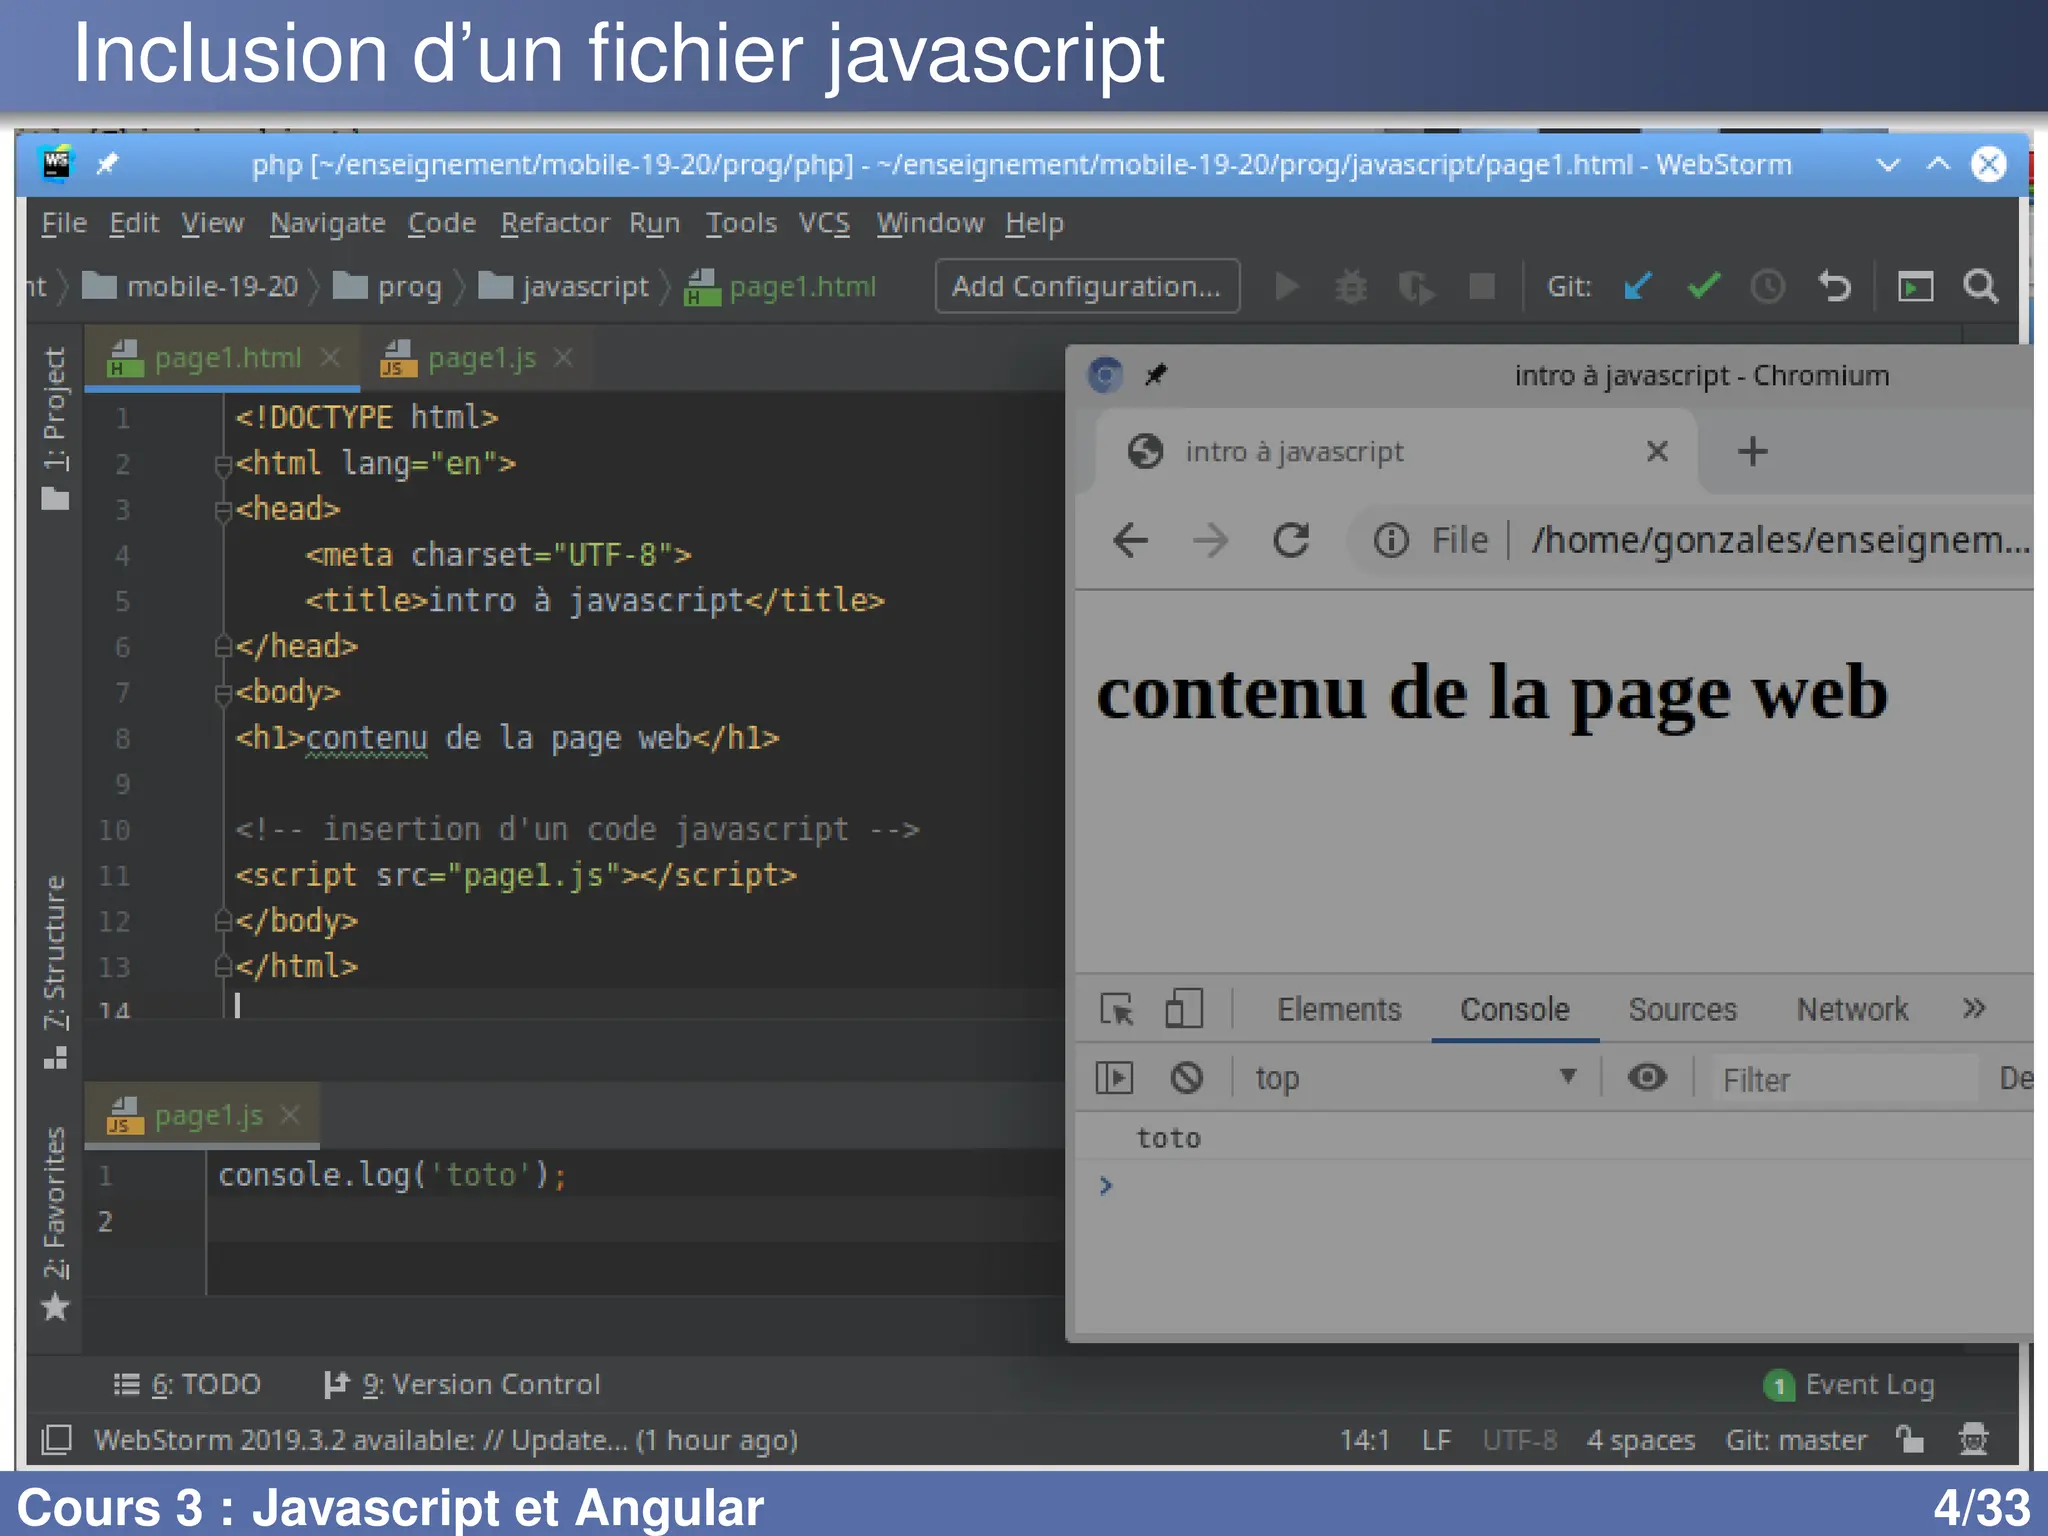Click the Chromium address bar URL

(x=1780, y=541)
